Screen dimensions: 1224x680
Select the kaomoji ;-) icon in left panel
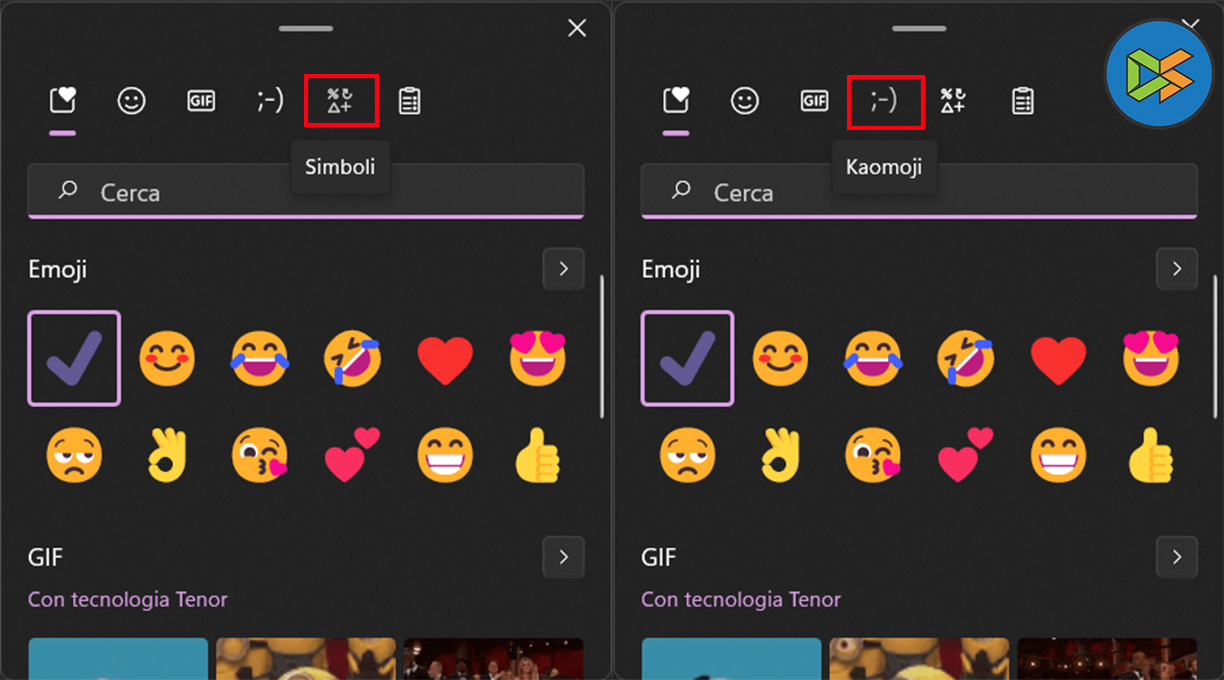tap(270, 101)
